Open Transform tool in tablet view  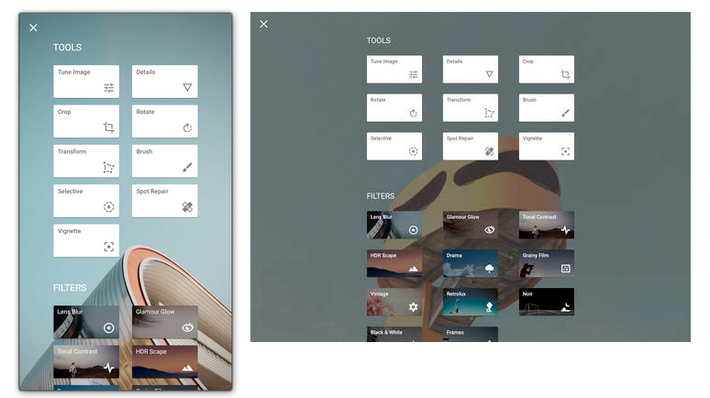(x=470, y=108)
